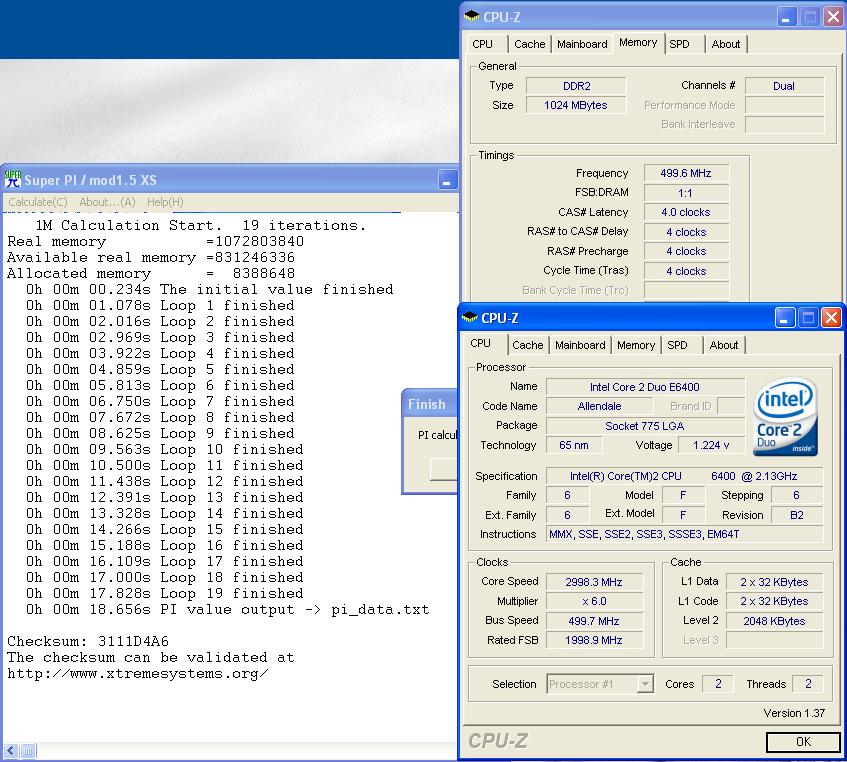Select the Memory tab in back CPU-Z window
Screen dimensions: 847x762
click(x=638, y=43)
